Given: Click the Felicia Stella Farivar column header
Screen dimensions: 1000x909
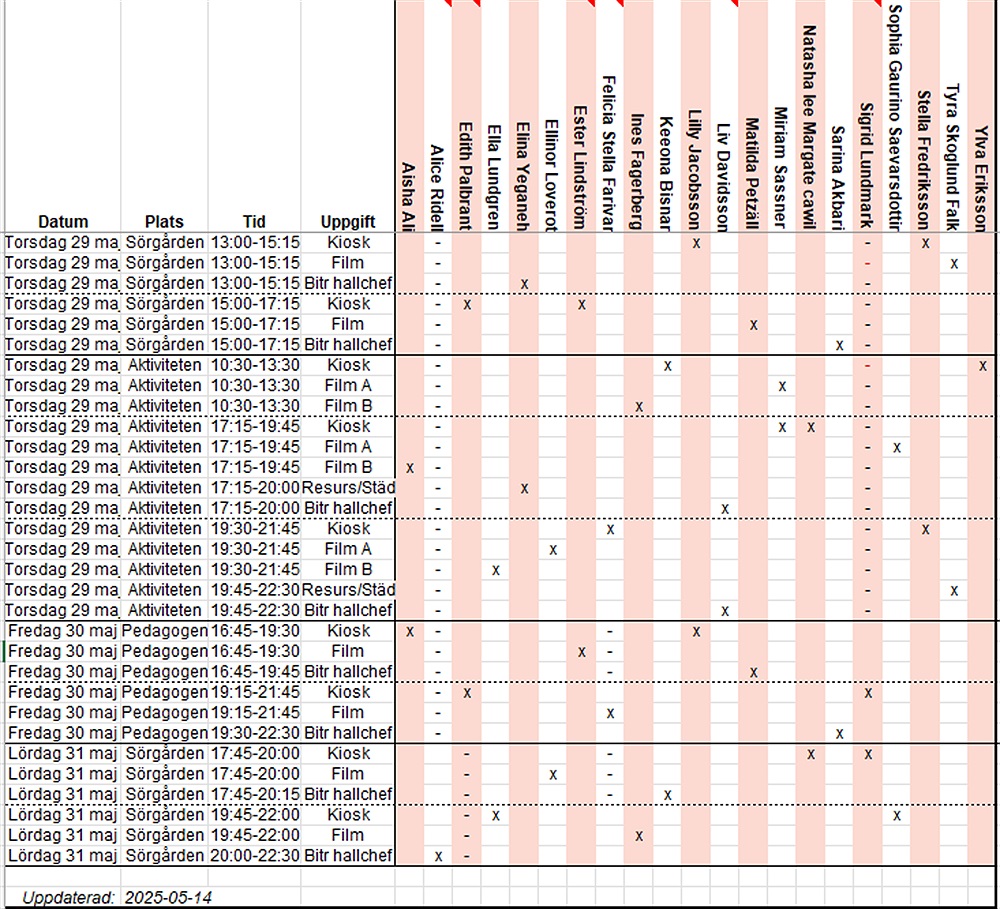Looking at the screenshot, I should (x=610, y=153).
